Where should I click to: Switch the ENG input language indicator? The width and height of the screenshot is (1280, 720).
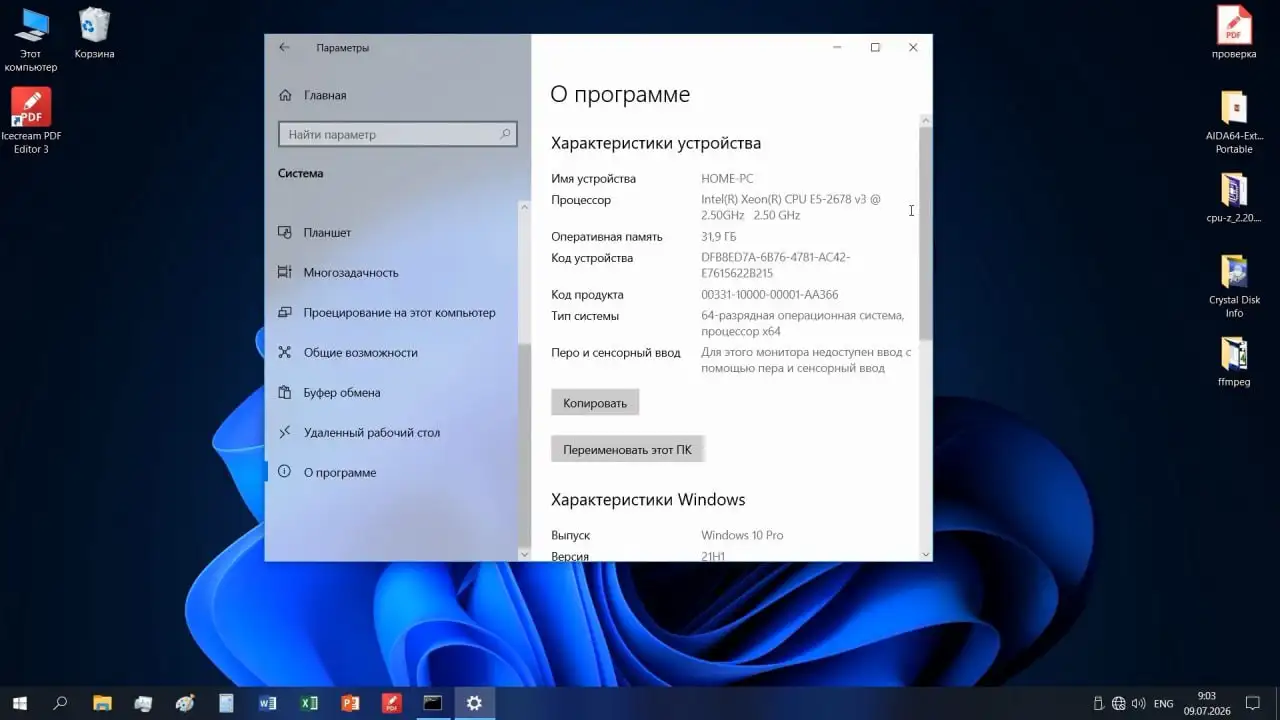click(x=1164, y=703)
